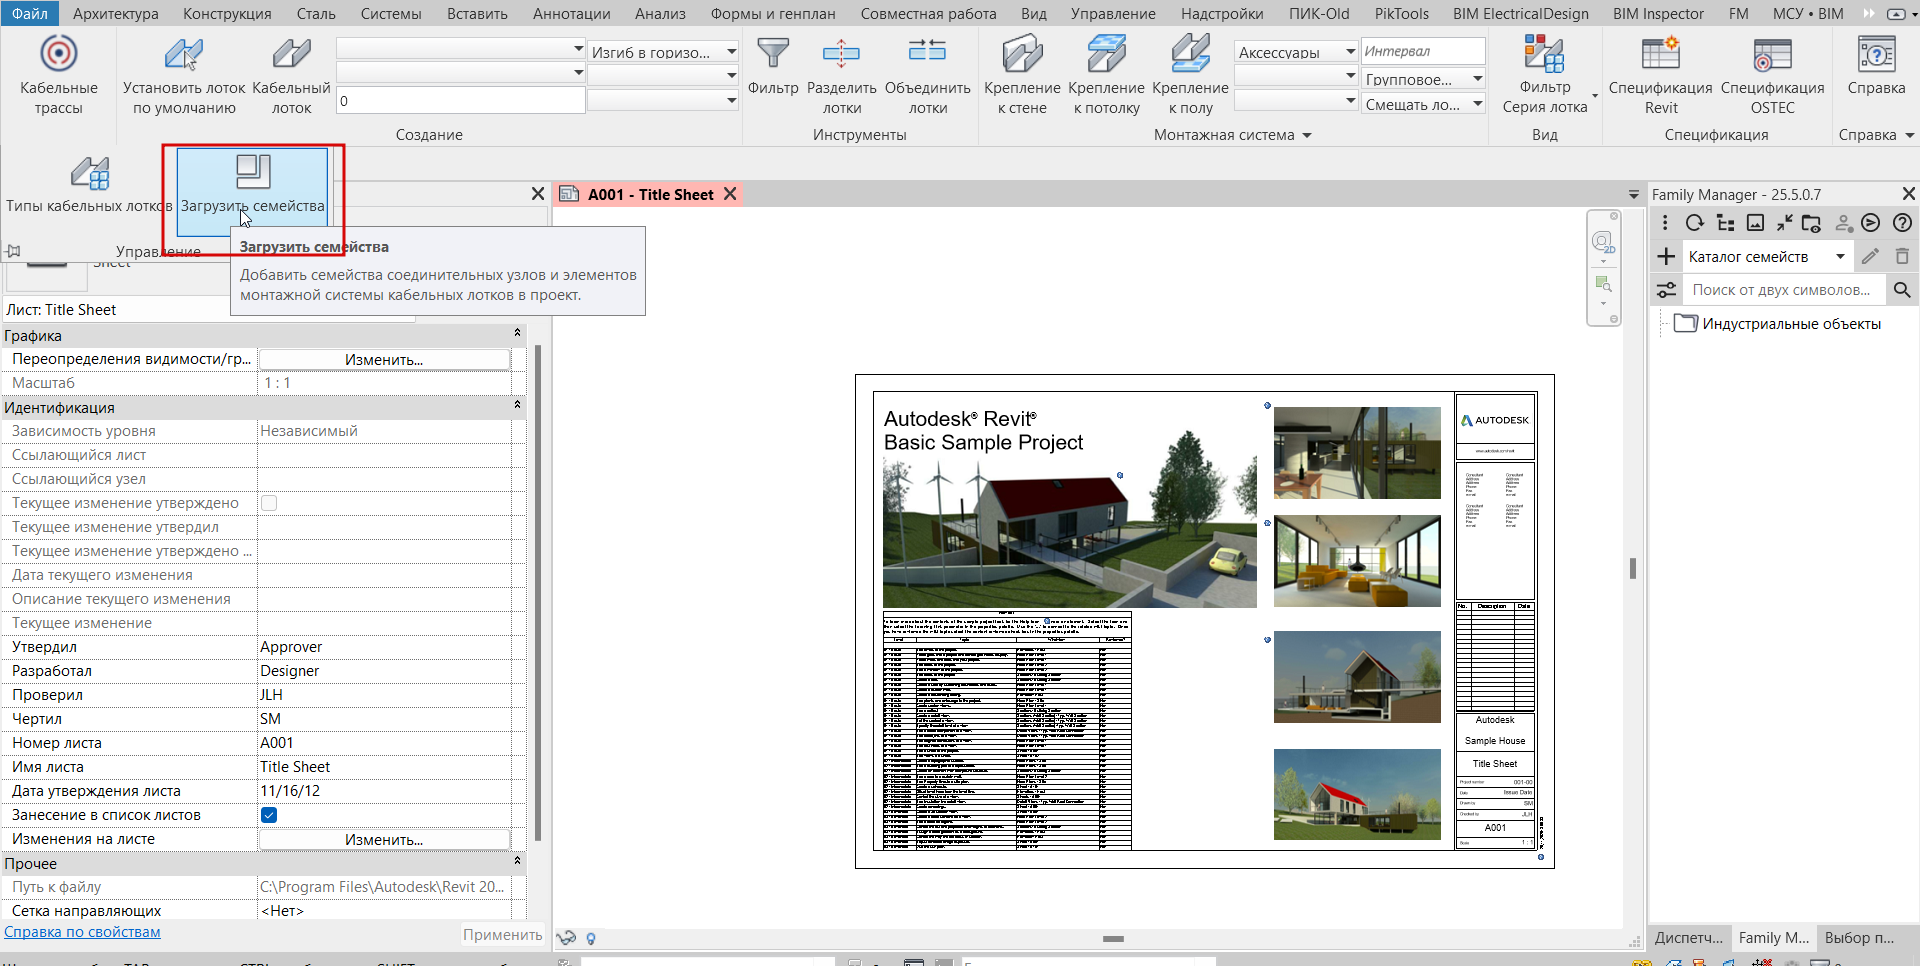Viewport: 1920px width, 966px height.
Task: Click Изменить for Изменения на листе
Action: (x=384, y=840)
